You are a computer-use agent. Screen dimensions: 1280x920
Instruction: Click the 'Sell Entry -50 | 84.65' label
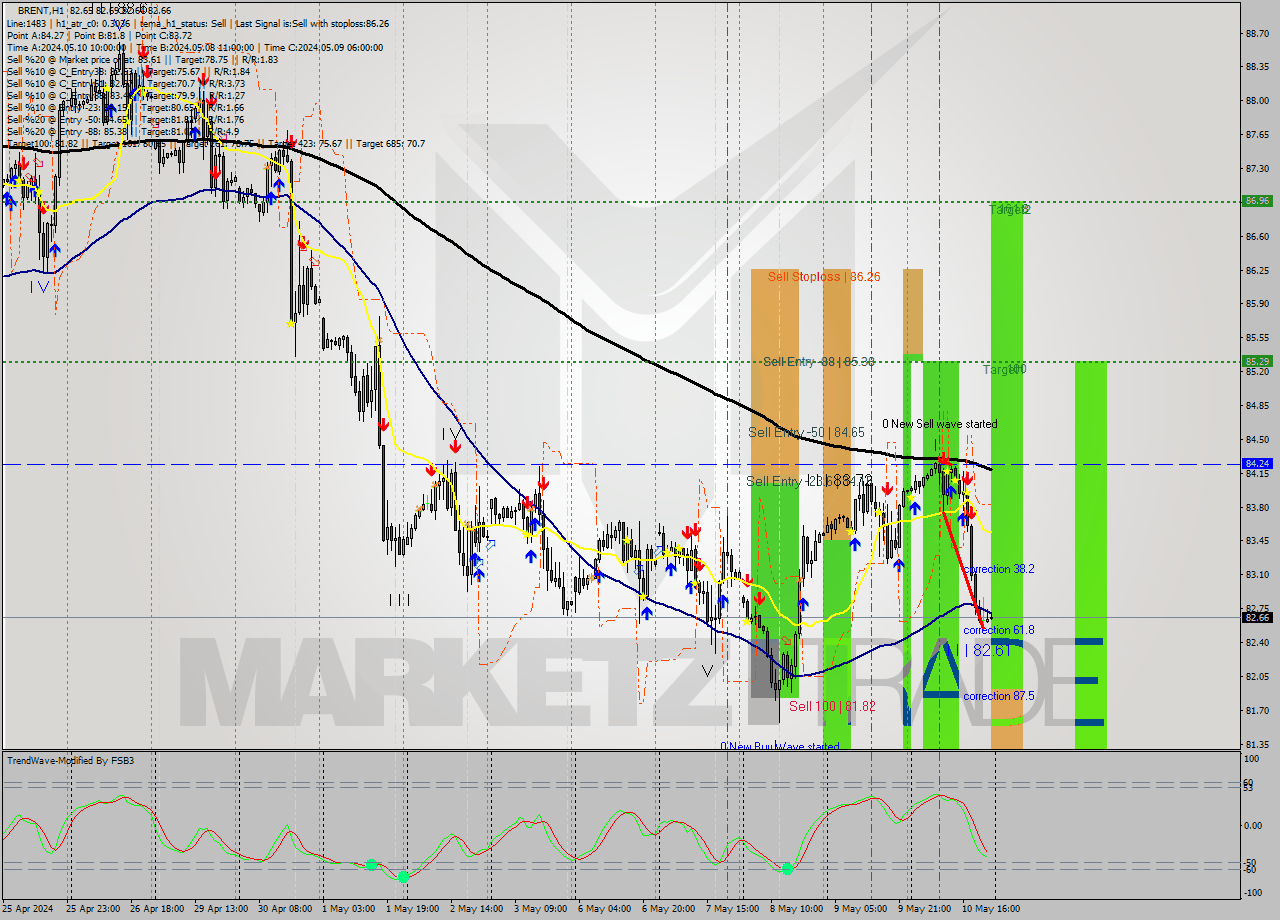click(806, 432)
